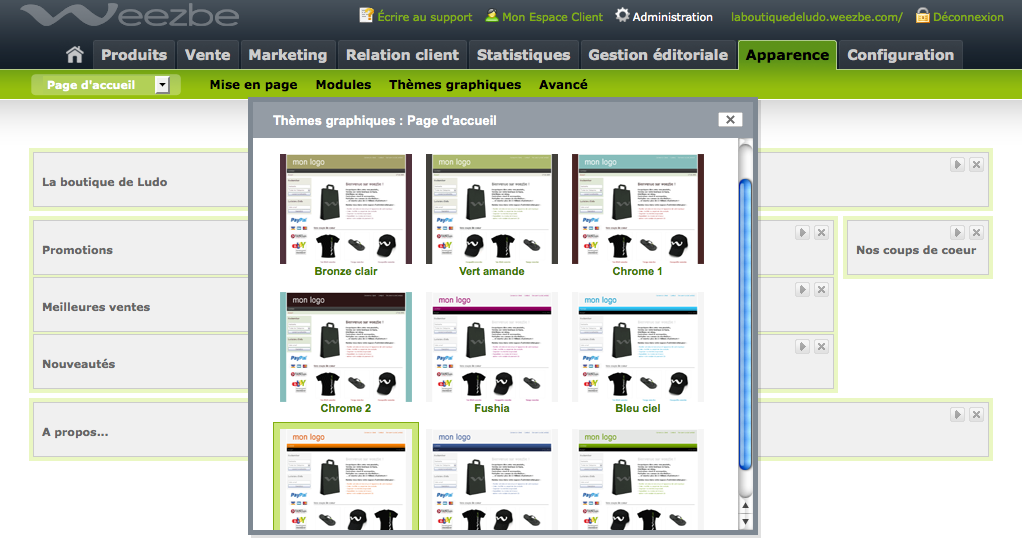Click the Déconnexion padlock icon
1022x559 pixels.
pos(922,16)
